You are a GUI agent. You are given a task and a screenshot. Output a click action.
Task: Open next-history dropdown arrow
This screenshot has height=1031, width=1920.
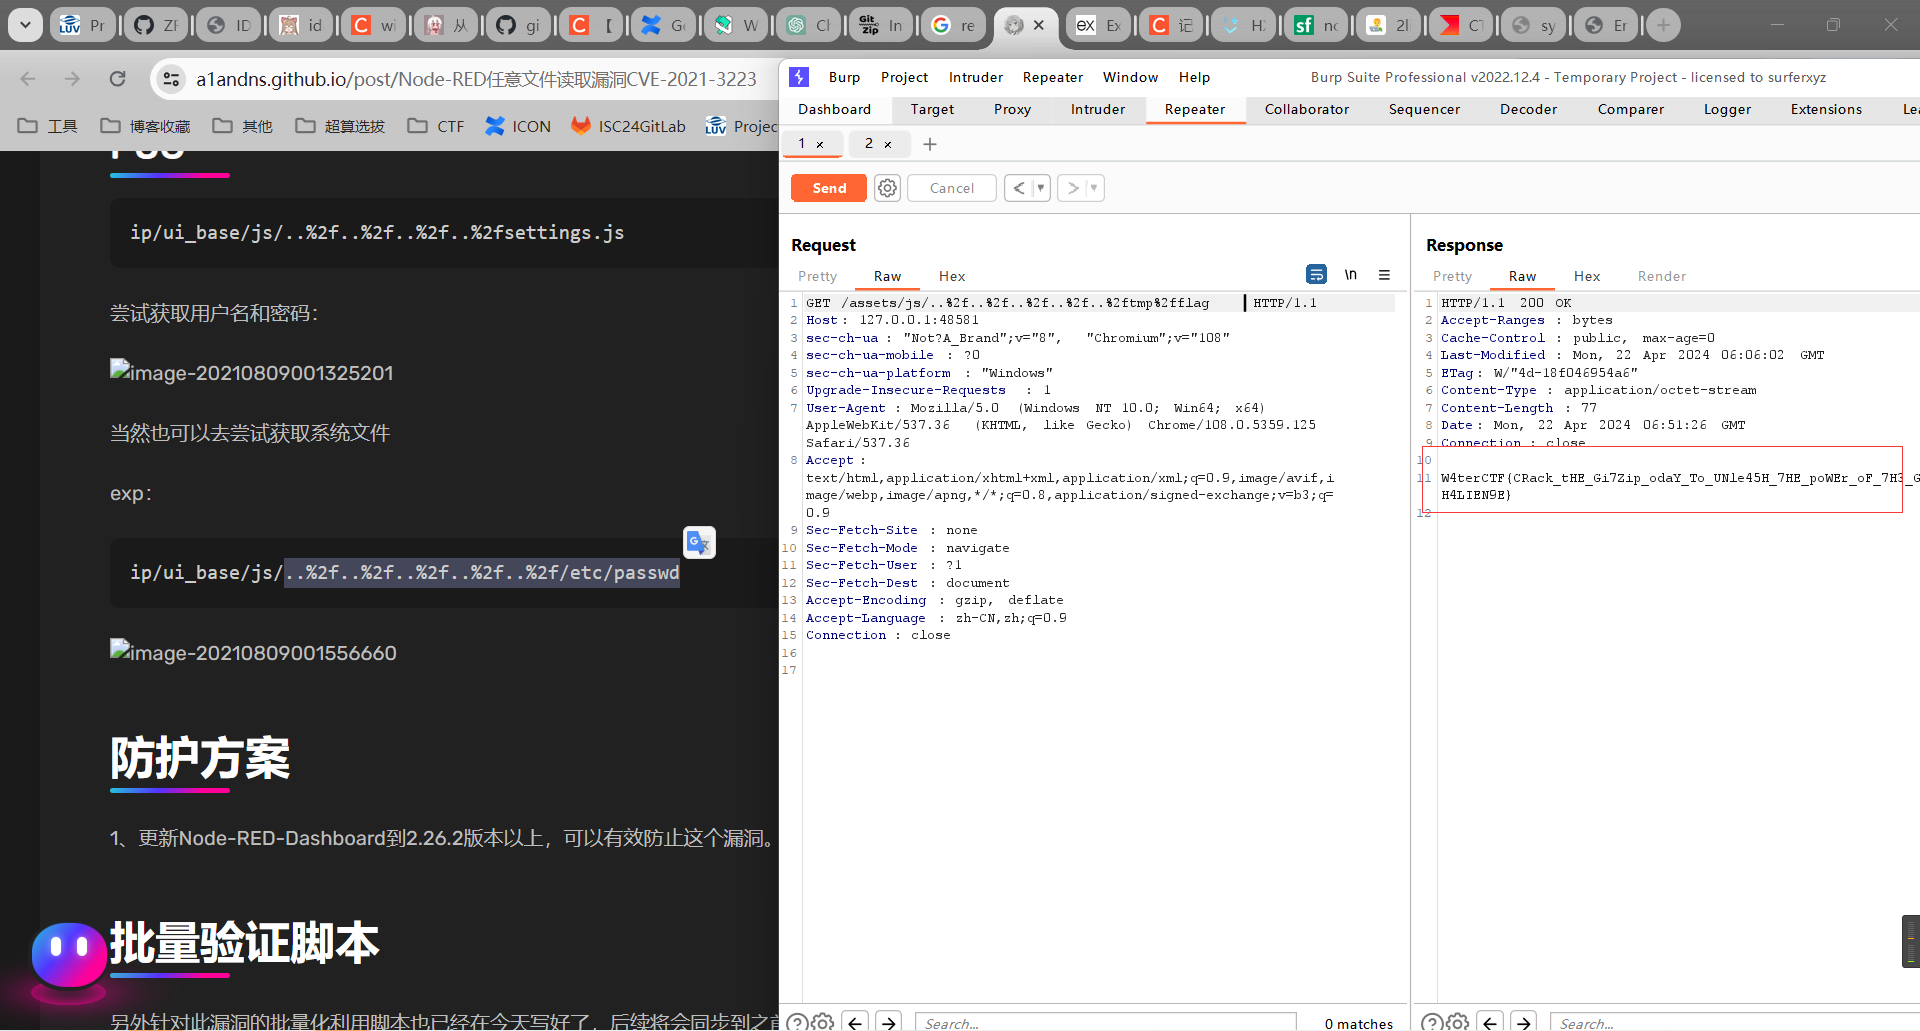1094,188
